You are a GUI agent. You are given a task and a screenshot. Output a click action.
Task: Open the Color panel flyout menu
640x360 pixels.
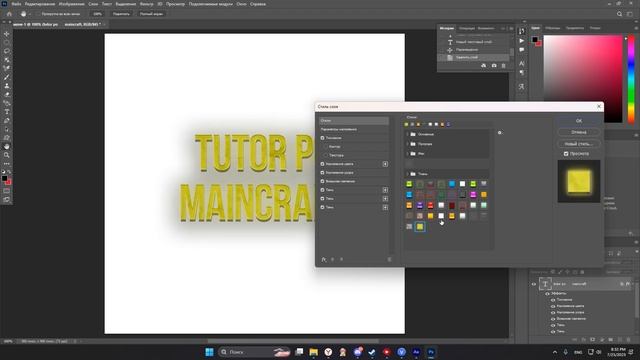tap(636, 28)
